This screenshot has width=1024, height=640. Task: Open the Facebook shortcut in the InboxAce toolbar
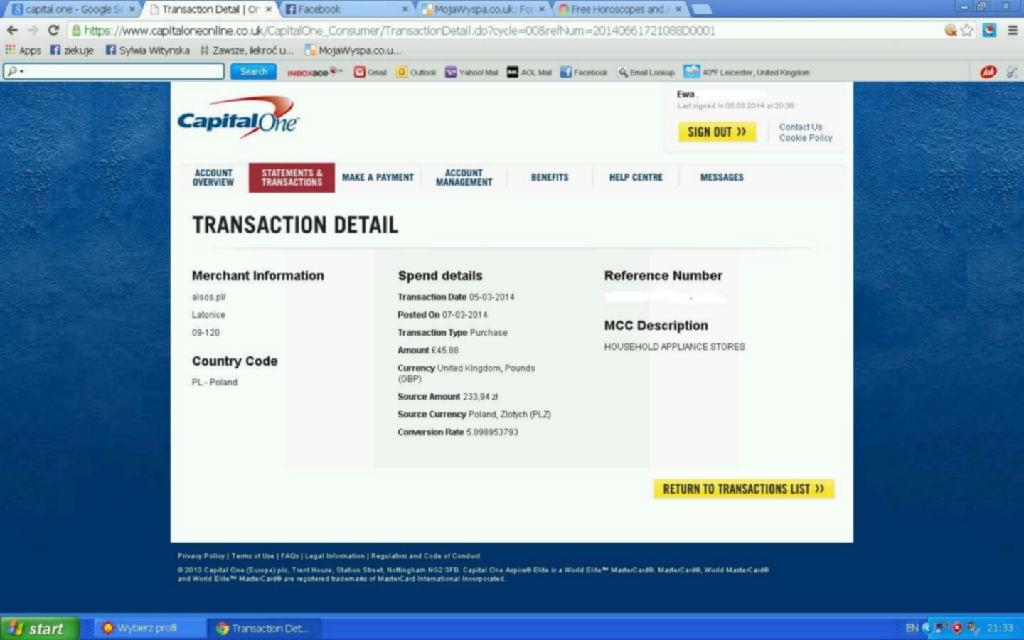[x=584, y=72]
